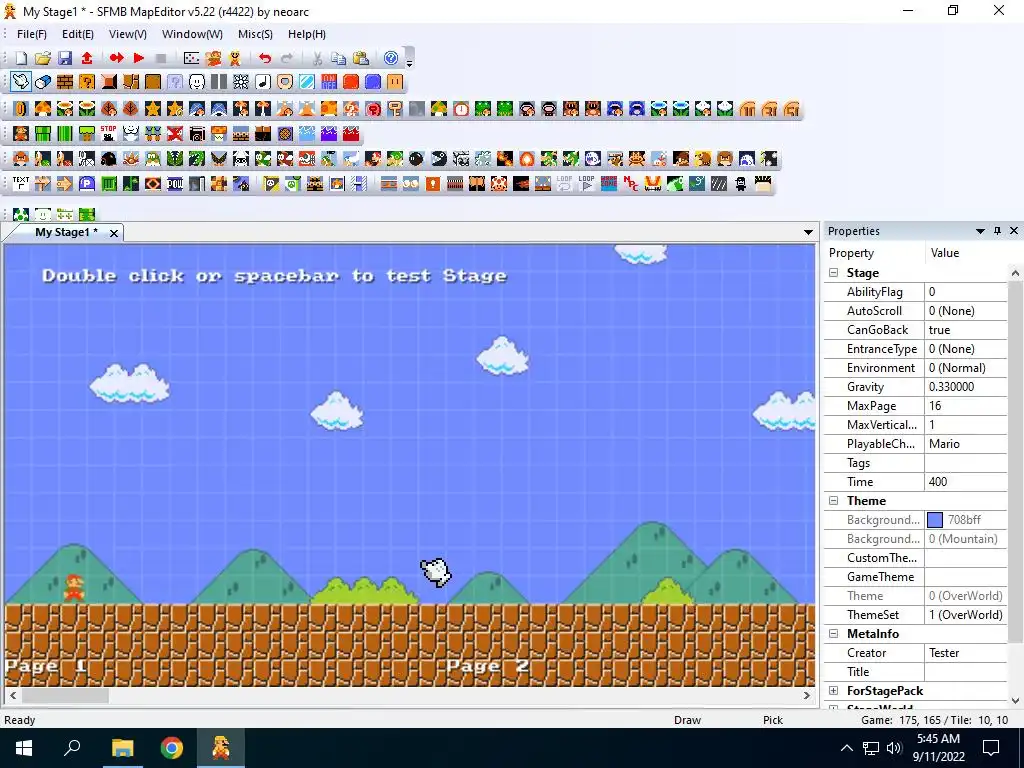
Task: Select the STOP camera icon
Action: [108, 134]
